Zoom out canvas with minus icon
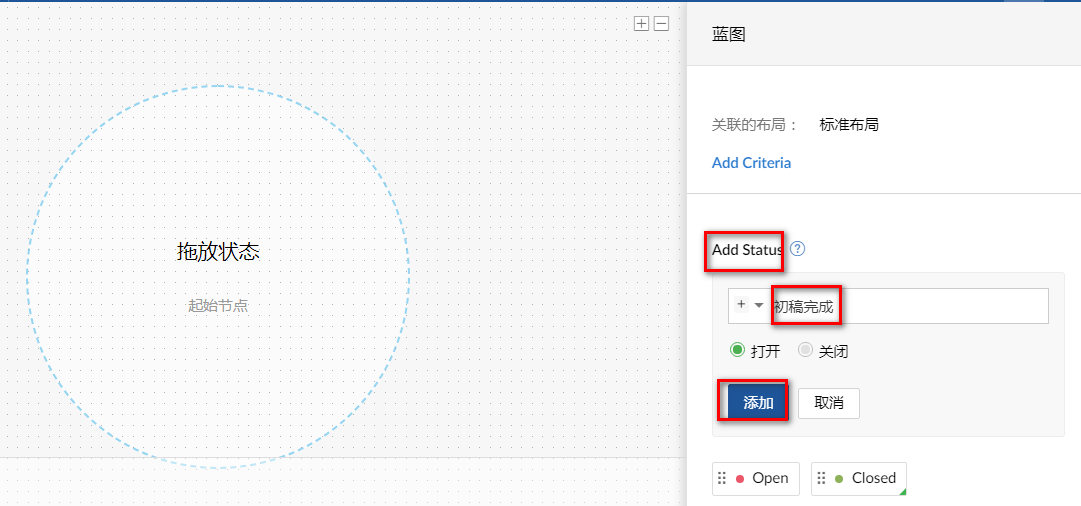The height and width of the screenshot is (506, 1081). 661,24
